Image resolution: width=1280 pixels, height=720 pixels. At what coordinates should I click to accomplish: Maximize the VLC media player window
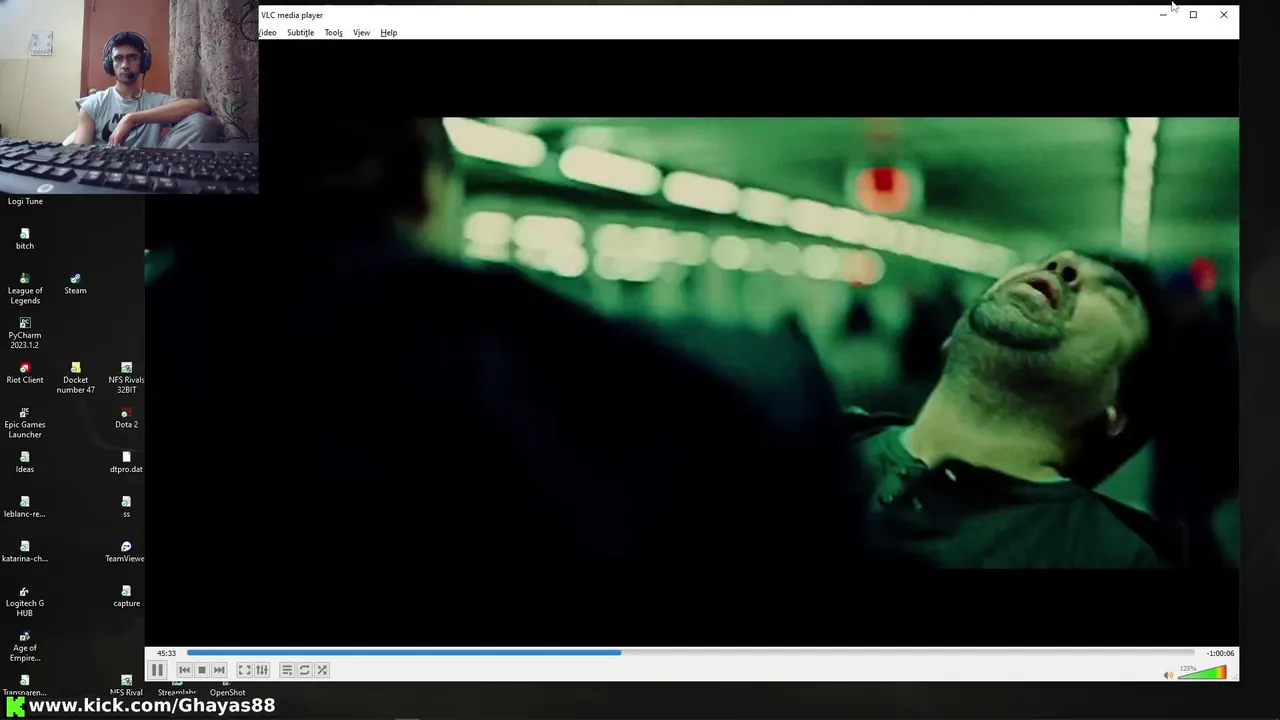coord(1193,15)
